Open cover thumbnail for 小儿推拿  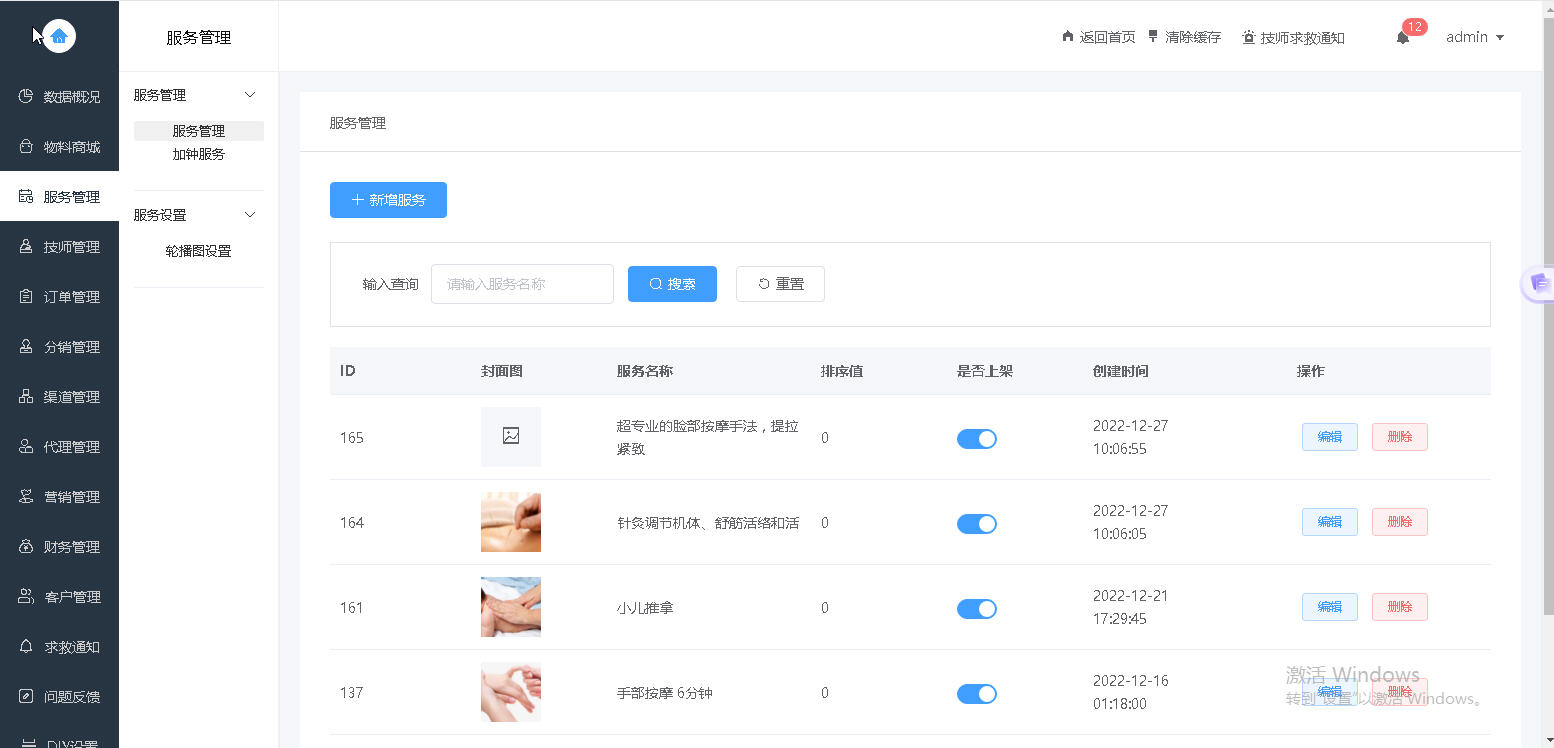[511, 607]
